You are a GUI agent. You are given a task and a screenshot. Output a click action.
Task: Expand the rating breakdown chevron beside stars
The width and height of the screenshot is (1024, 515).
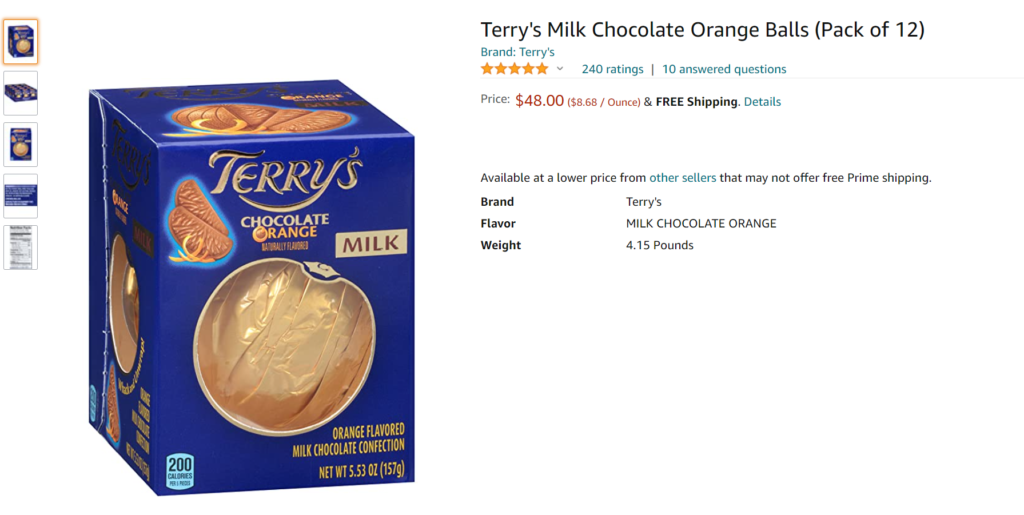pyautogui.click(x=560, y=69)
